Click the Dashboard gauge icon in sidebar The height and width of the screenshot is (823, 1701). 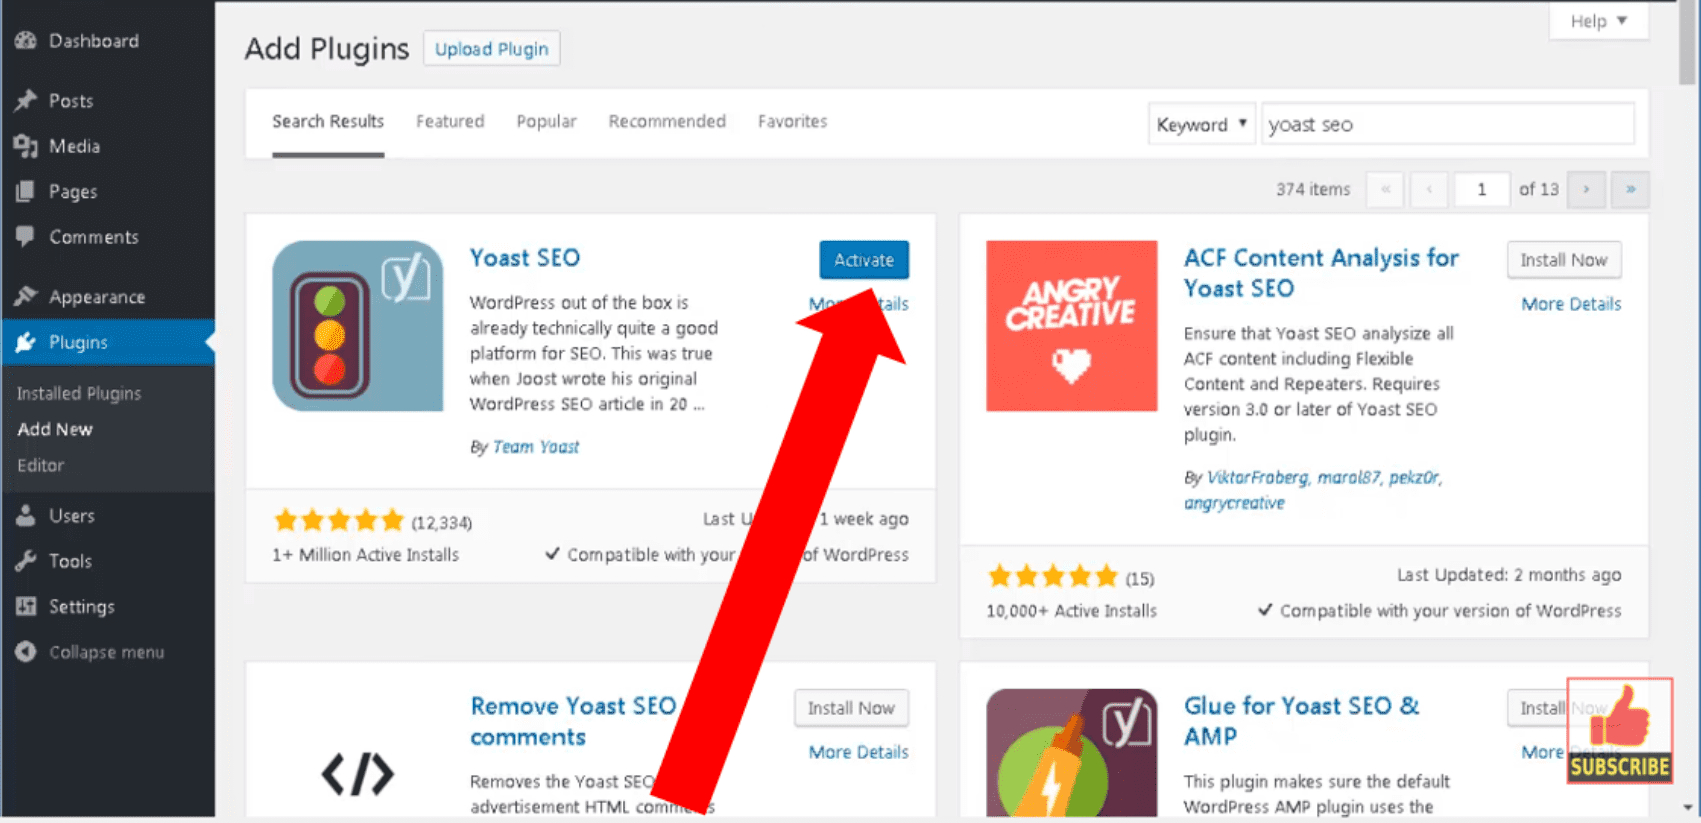pos(25,41)
